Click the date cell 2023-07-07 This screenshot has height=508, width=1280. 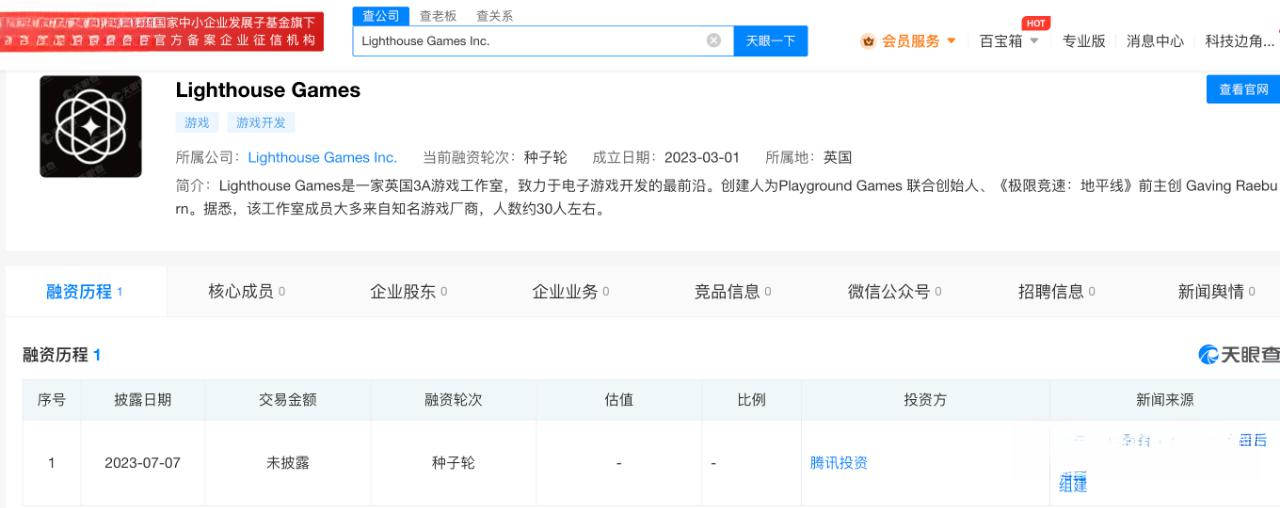[x=142, y=463]
